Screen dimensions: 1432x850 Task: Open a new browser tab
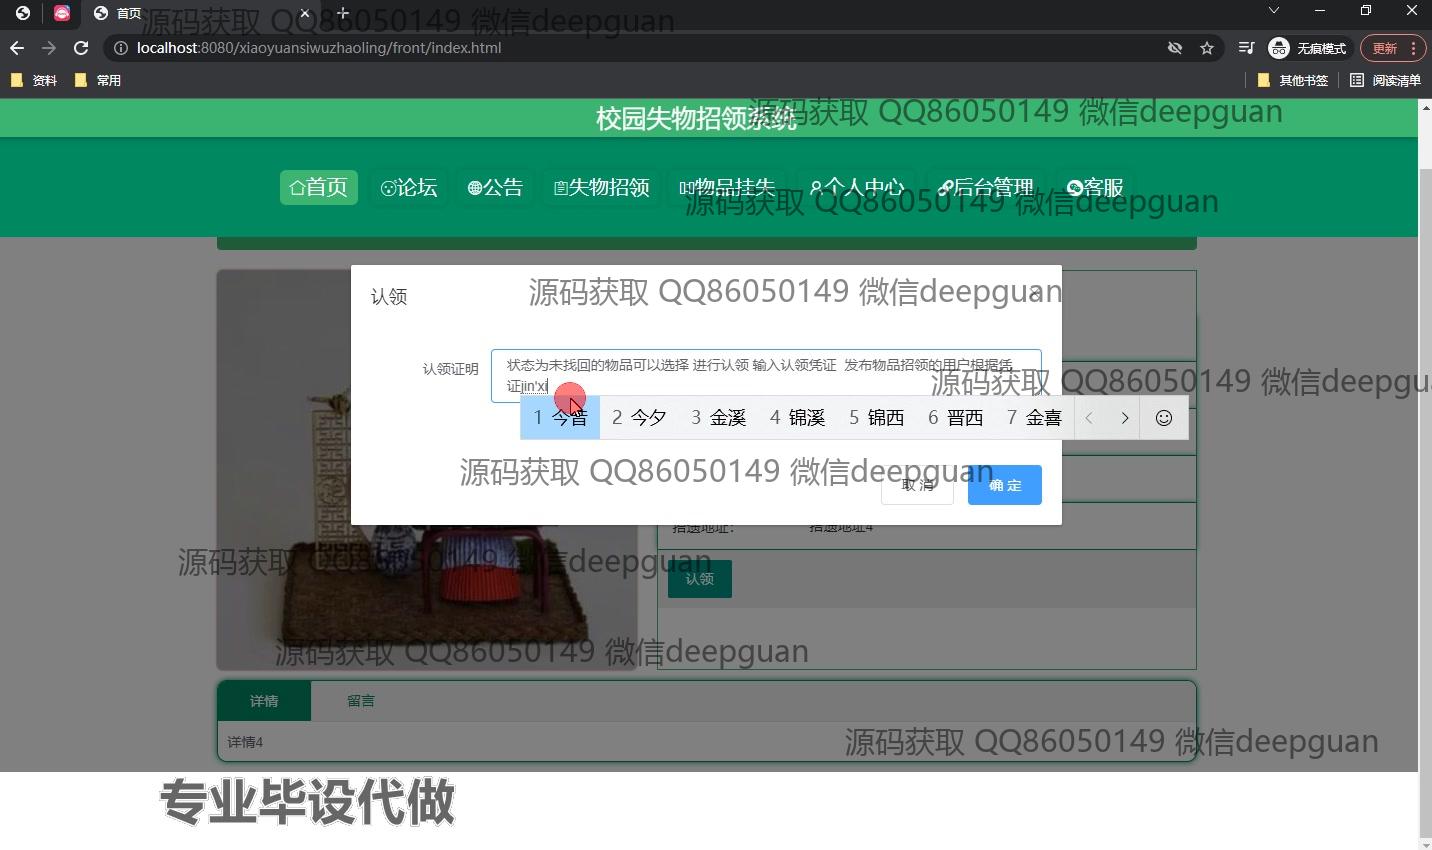tap(343, 13)
